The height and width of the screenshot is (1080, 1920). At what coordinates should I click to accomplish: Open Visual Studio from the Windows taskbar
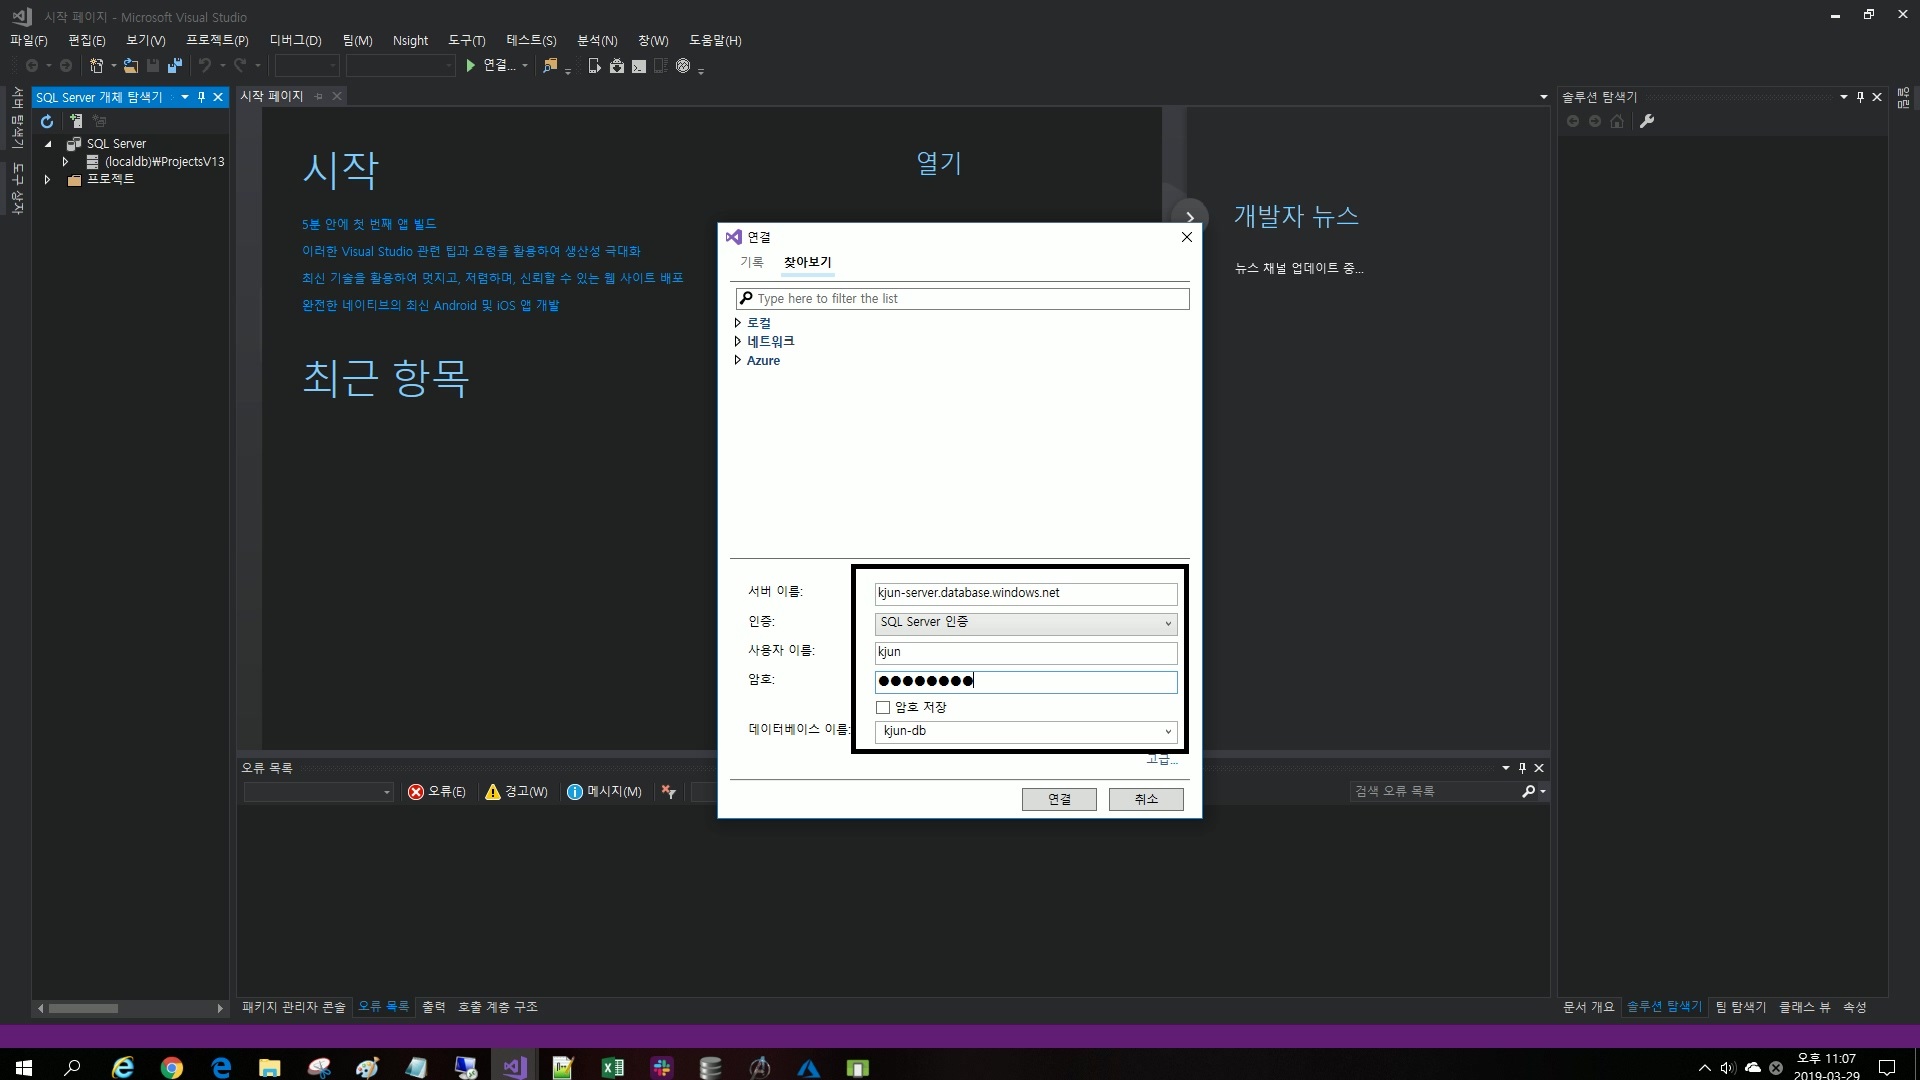pyautogui.click(x=514, y=1067)
